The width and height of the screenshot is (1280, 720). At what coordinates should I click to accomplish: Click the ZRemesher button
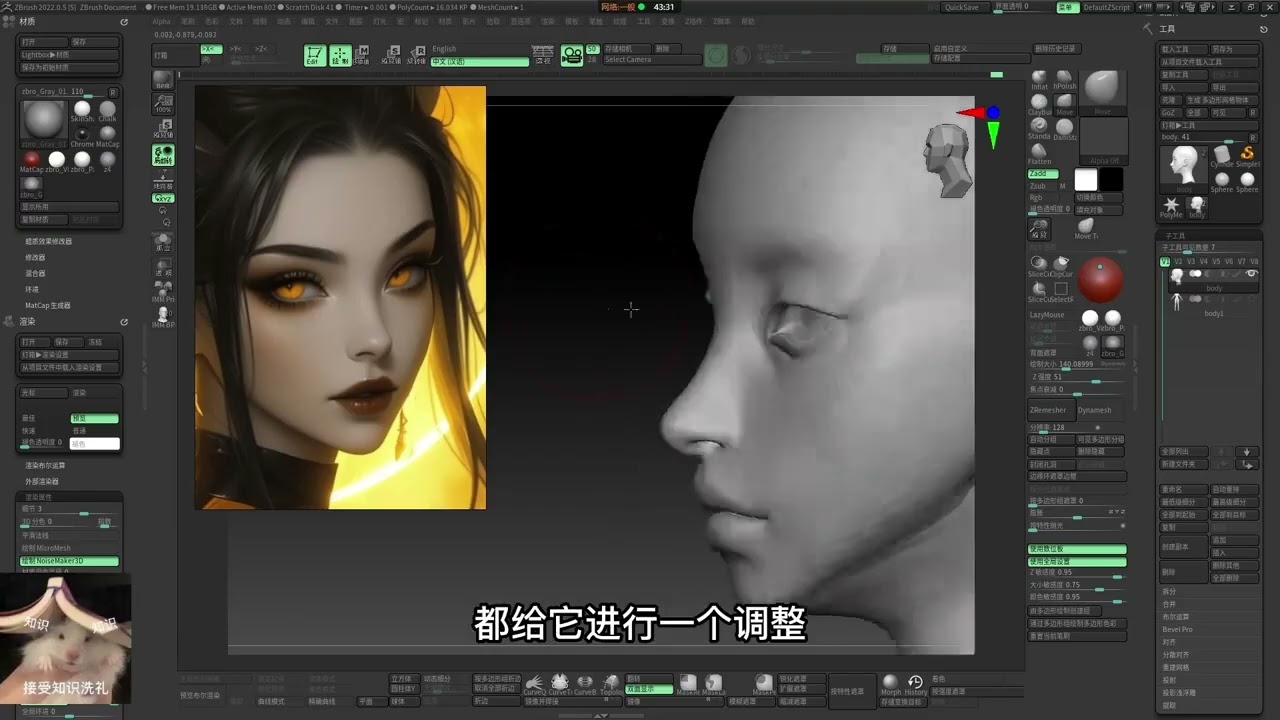(1052, 410)
